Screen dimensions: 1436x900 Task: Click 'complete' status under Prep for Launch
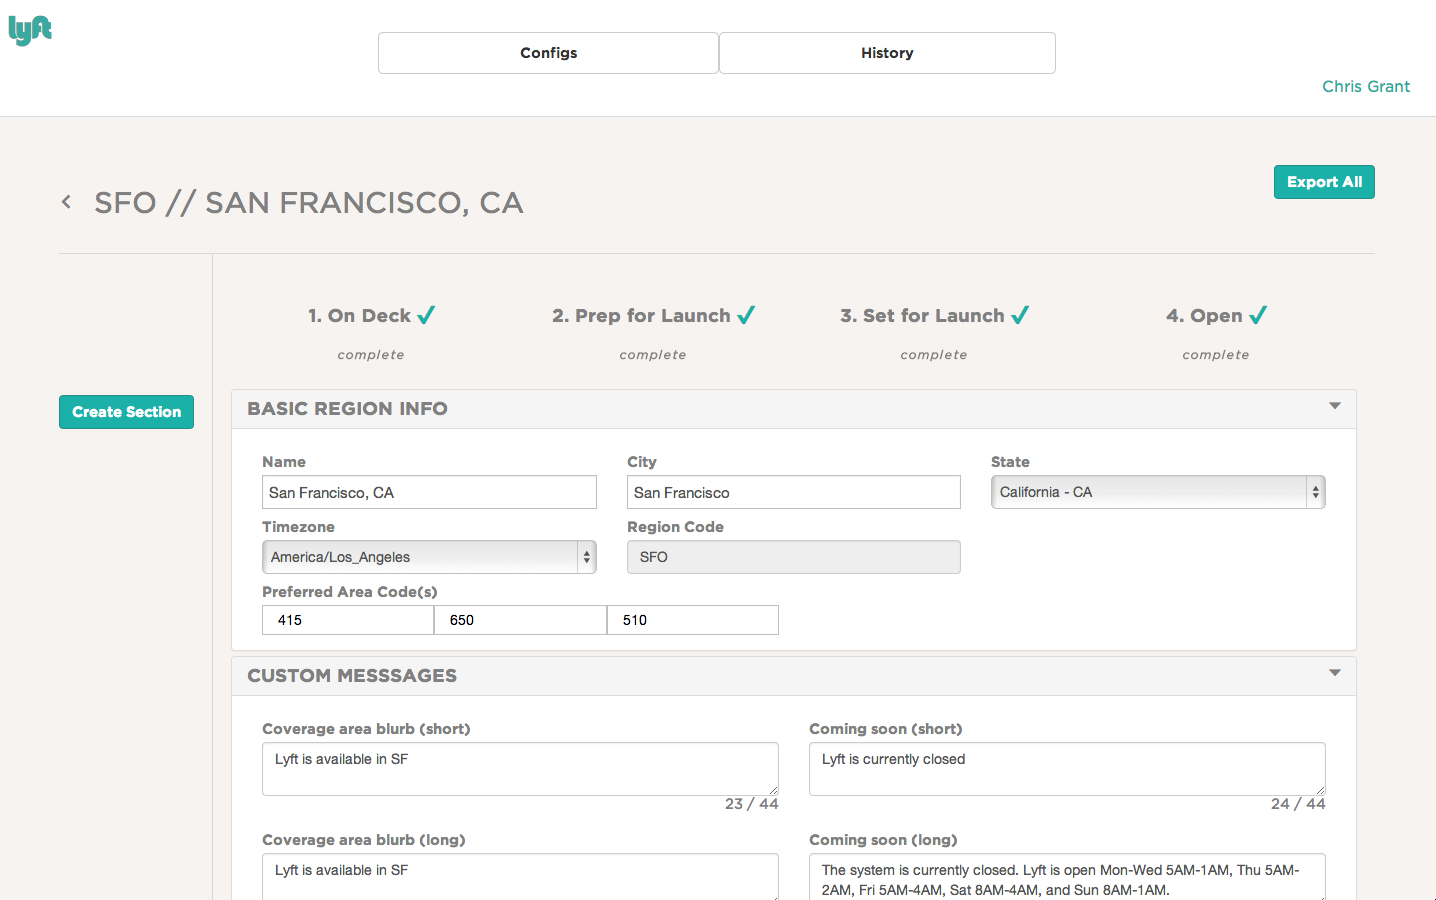(x=653, y=355)
